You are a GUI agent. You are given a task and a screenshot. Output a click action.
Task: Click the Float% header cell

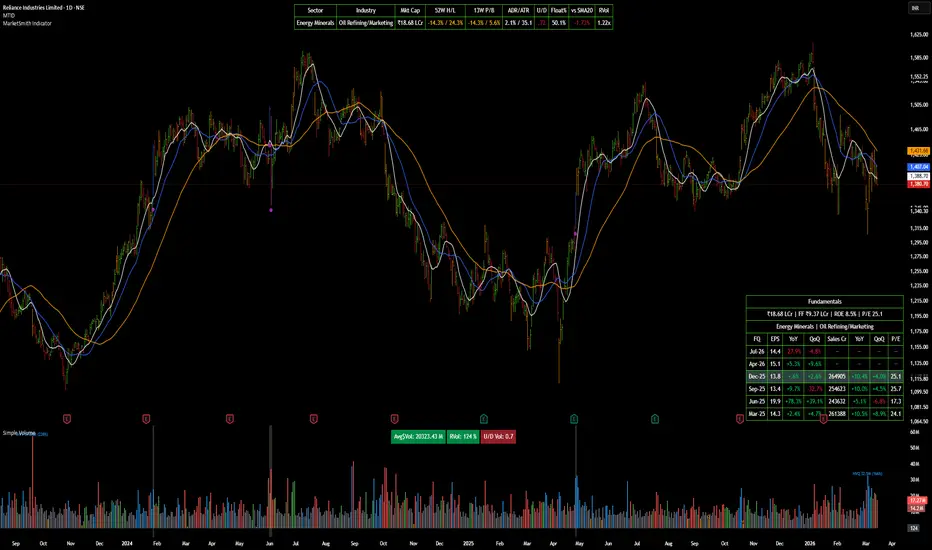tap(559, 11)
